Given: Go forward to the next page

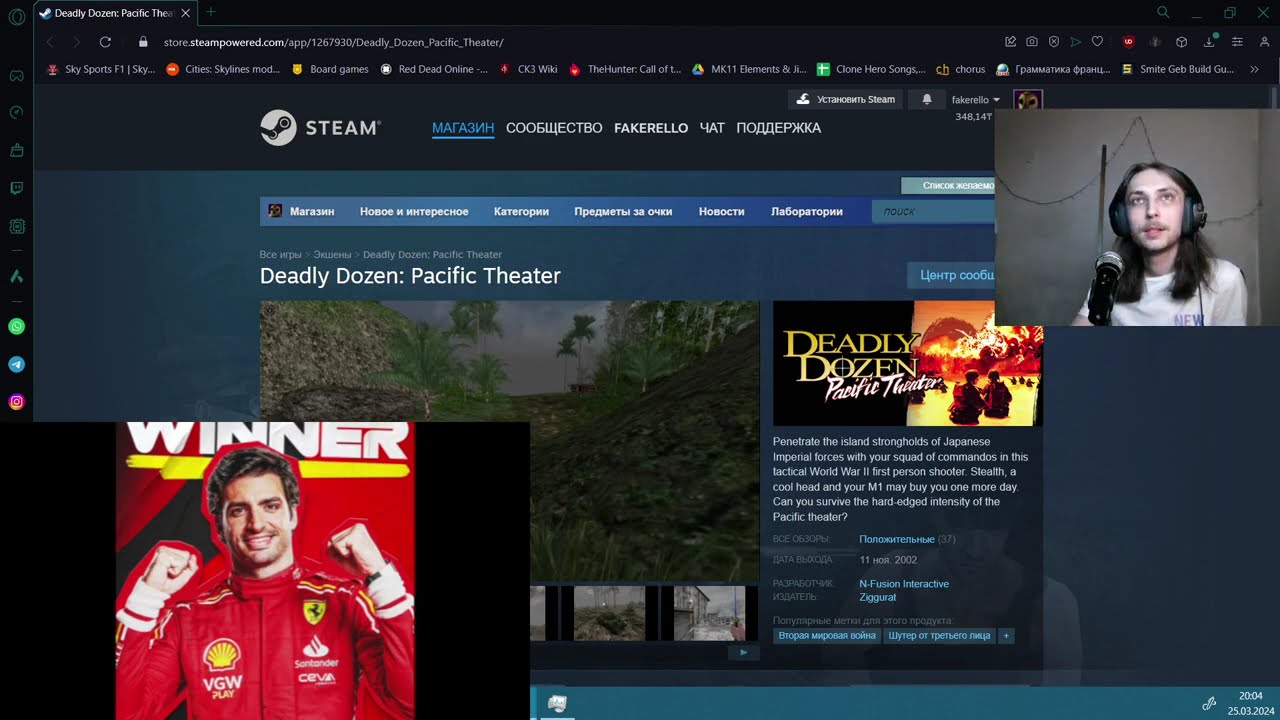Looking at the screenshot, I should click(x=76, y=42).
